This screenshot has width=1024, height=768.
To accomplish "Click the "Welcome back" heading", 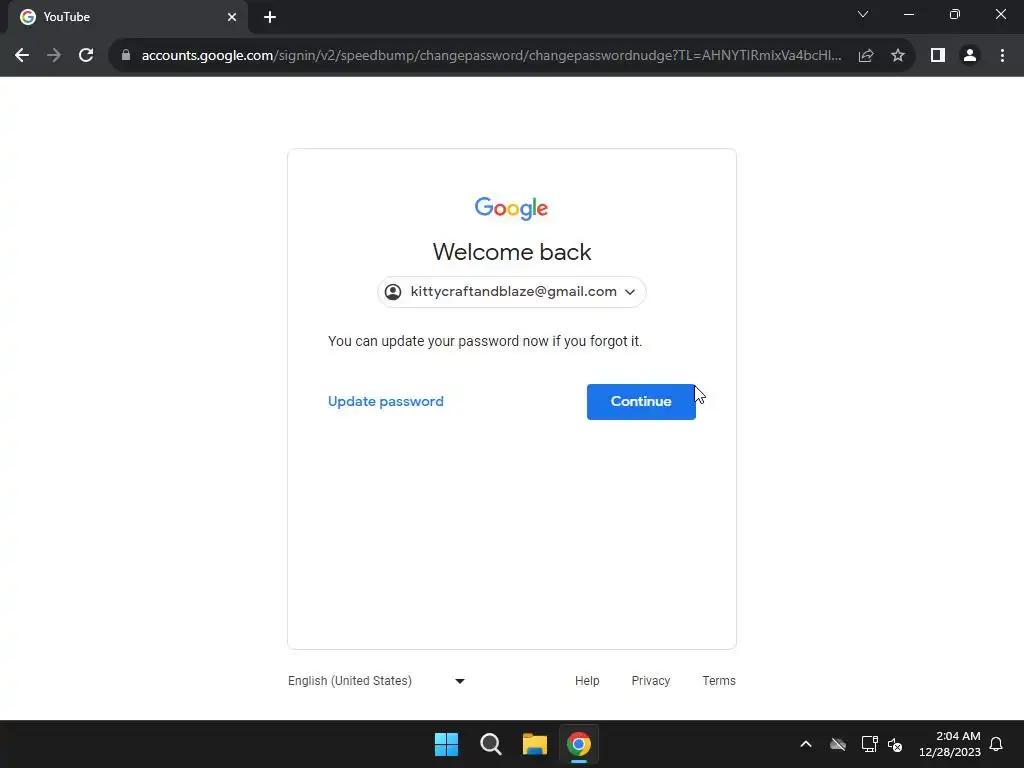I will point(512,252).
